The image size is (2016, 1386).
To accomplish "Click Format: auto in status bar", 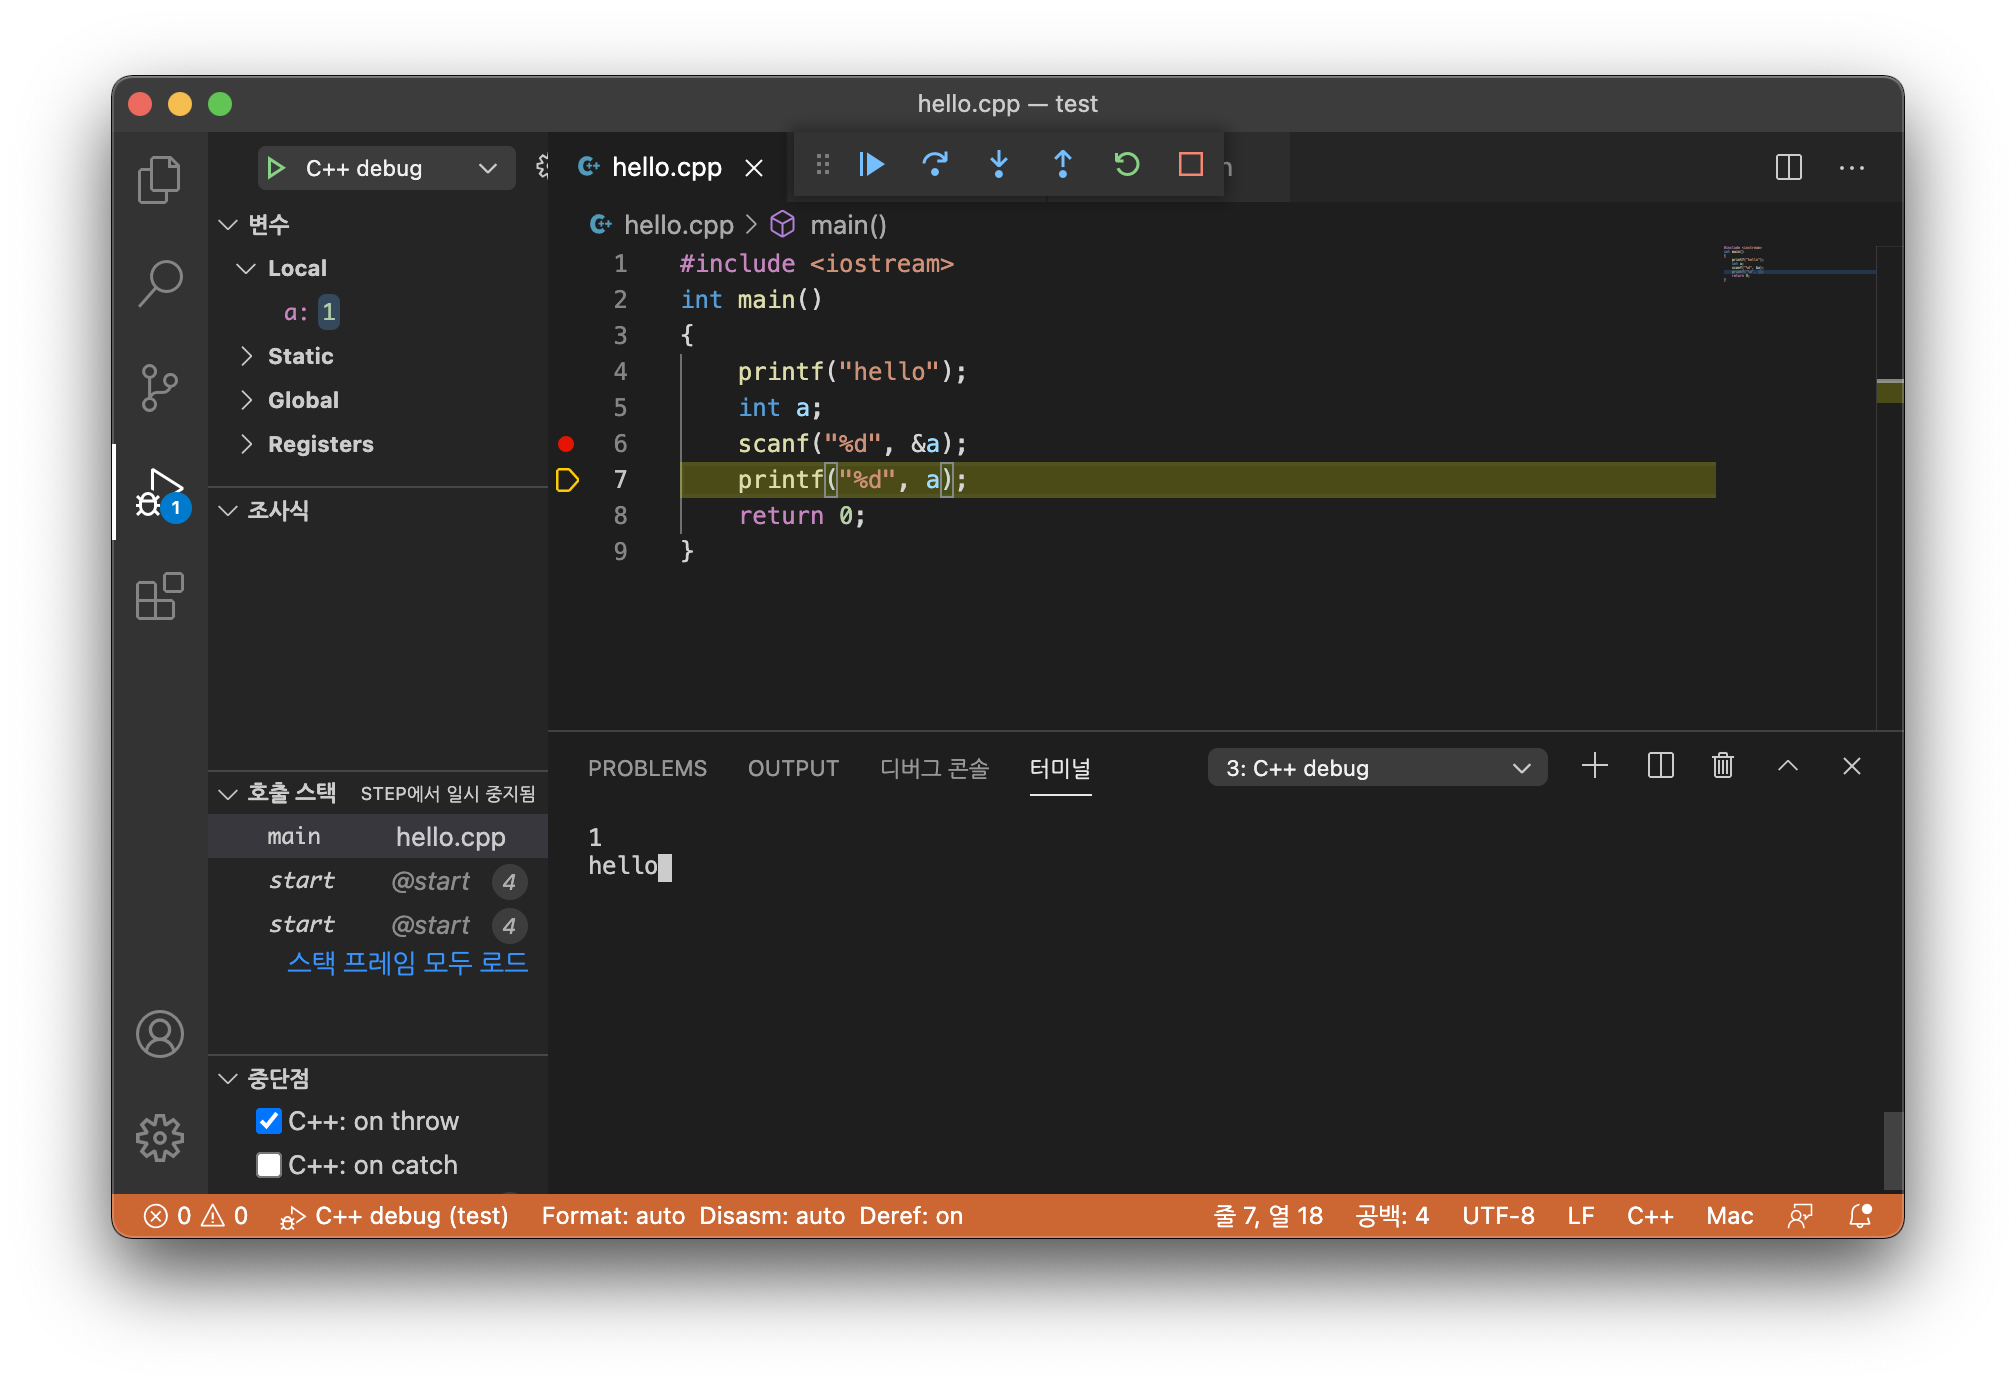I will pos(613,1216).
